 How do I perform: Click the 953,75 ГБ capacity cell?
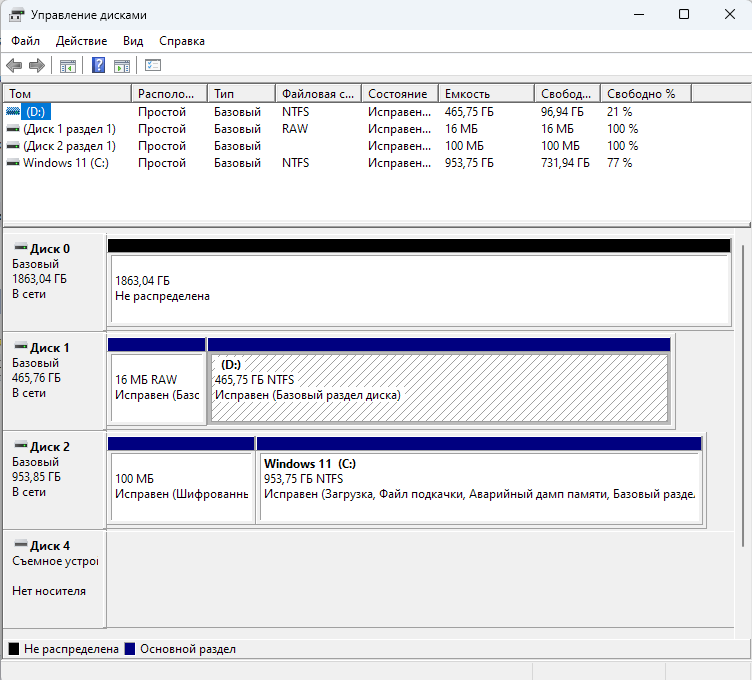click(469, 163)
